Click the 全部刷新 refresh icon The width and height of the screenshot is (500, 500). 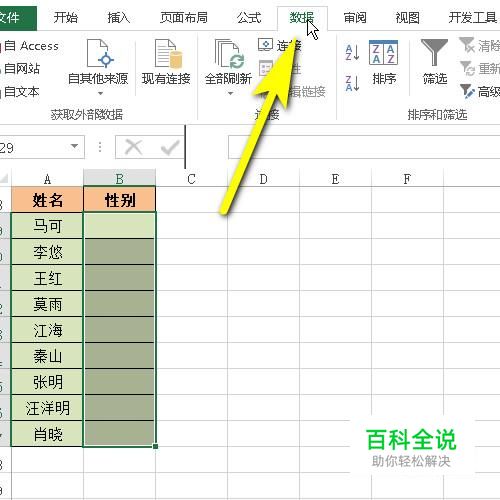tap(229, 53)
